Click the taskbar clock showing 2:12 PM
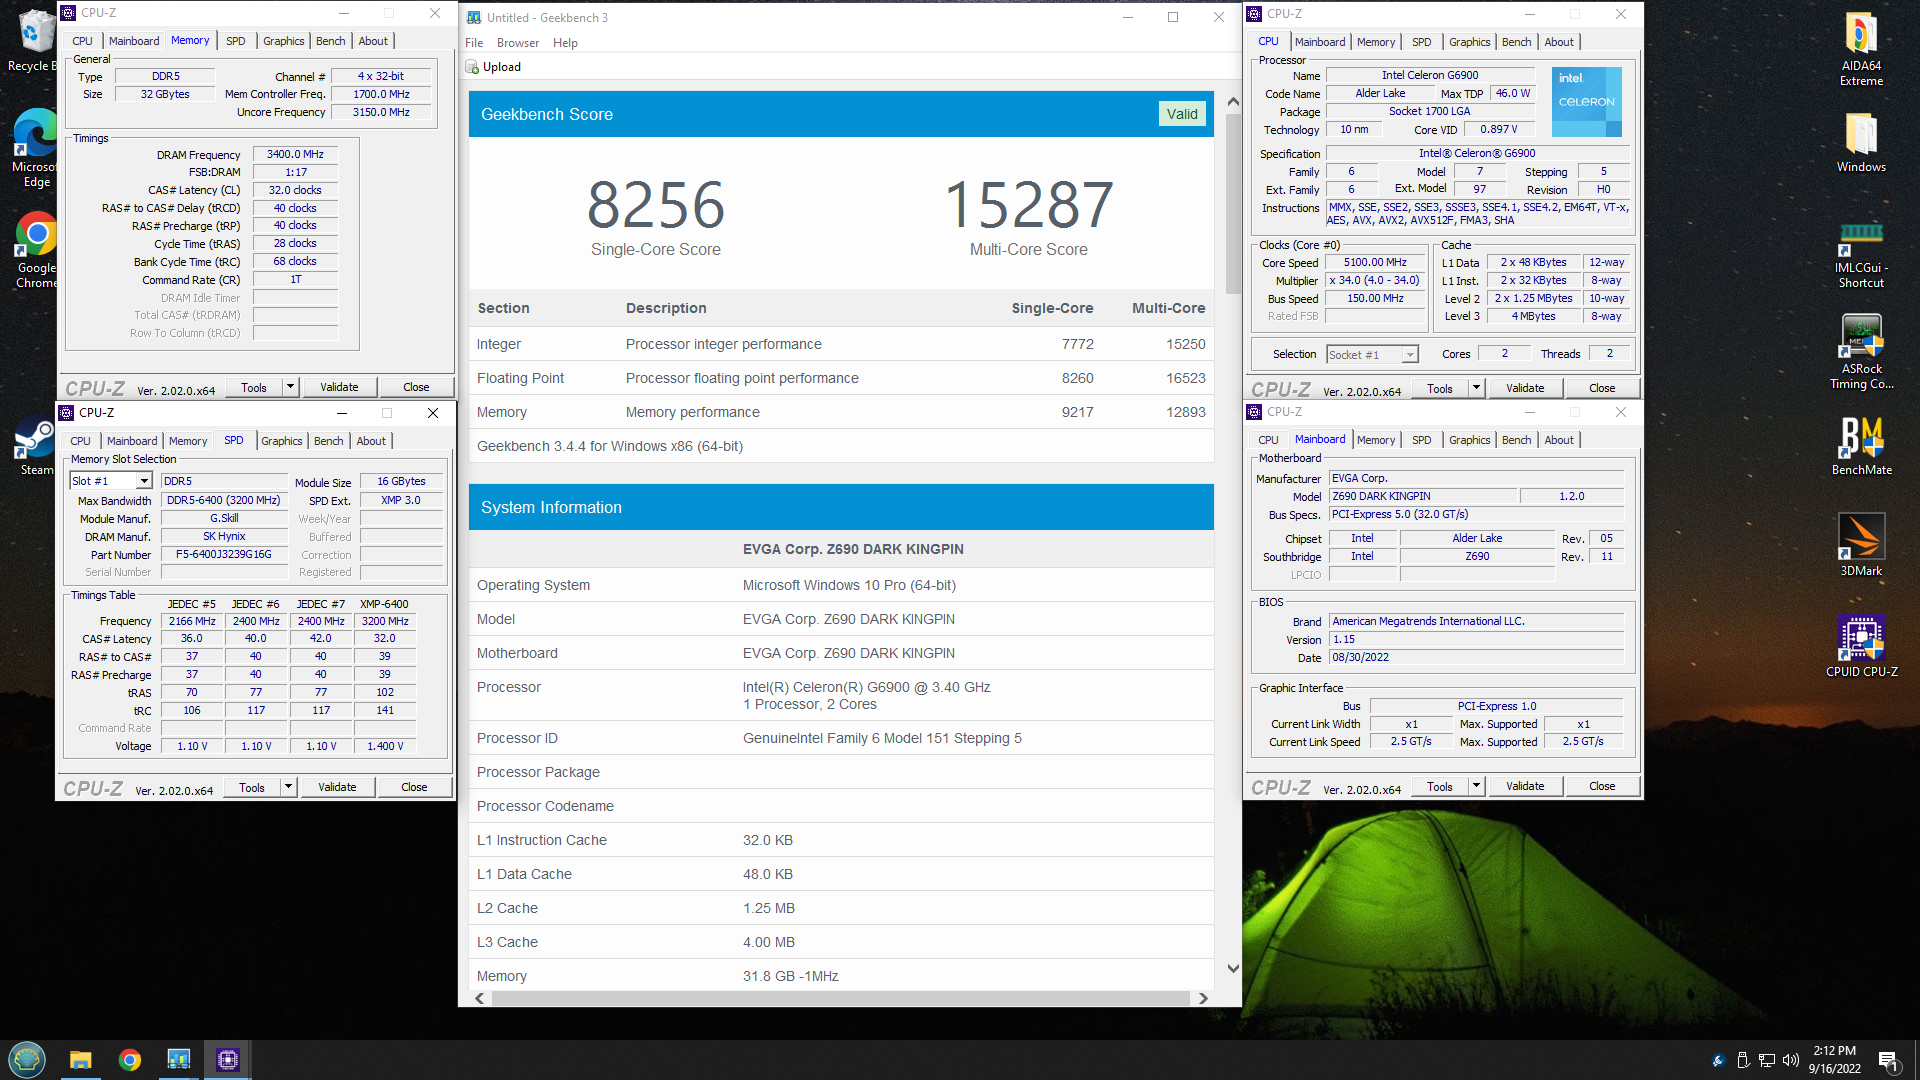This screenshot has width=1920, height=1080. (x=1834, y=1060)
